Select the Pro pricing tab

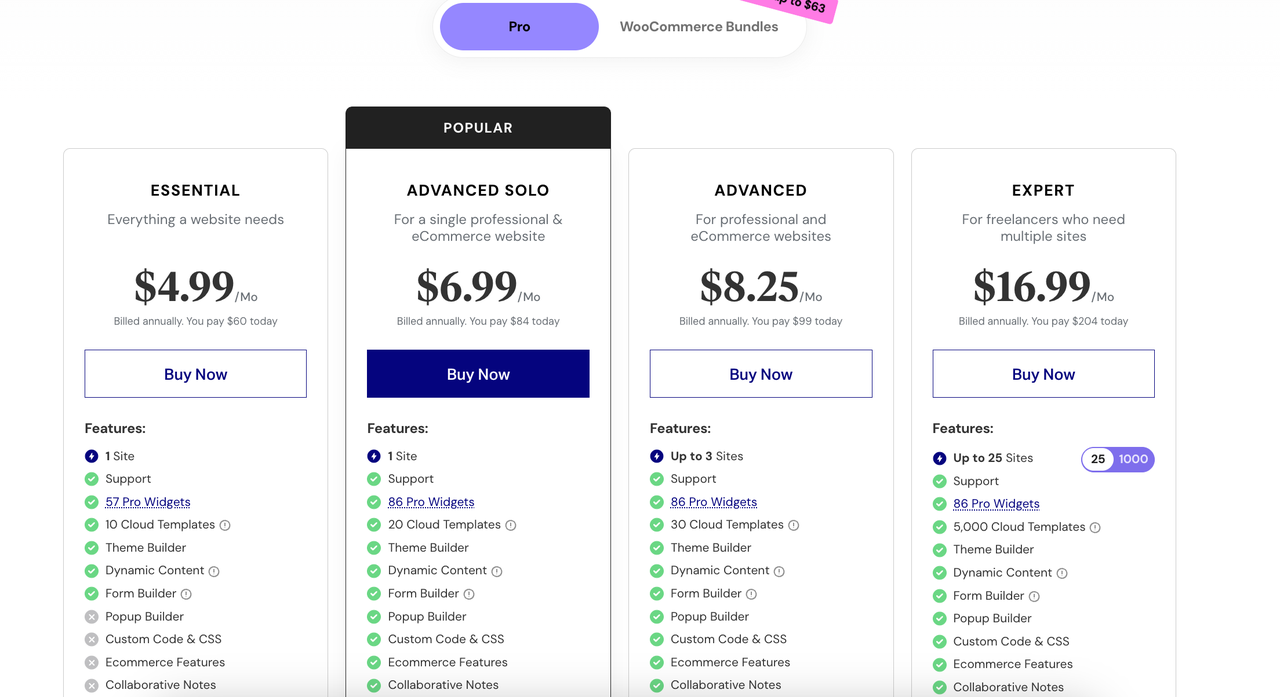tap(519, 27)
